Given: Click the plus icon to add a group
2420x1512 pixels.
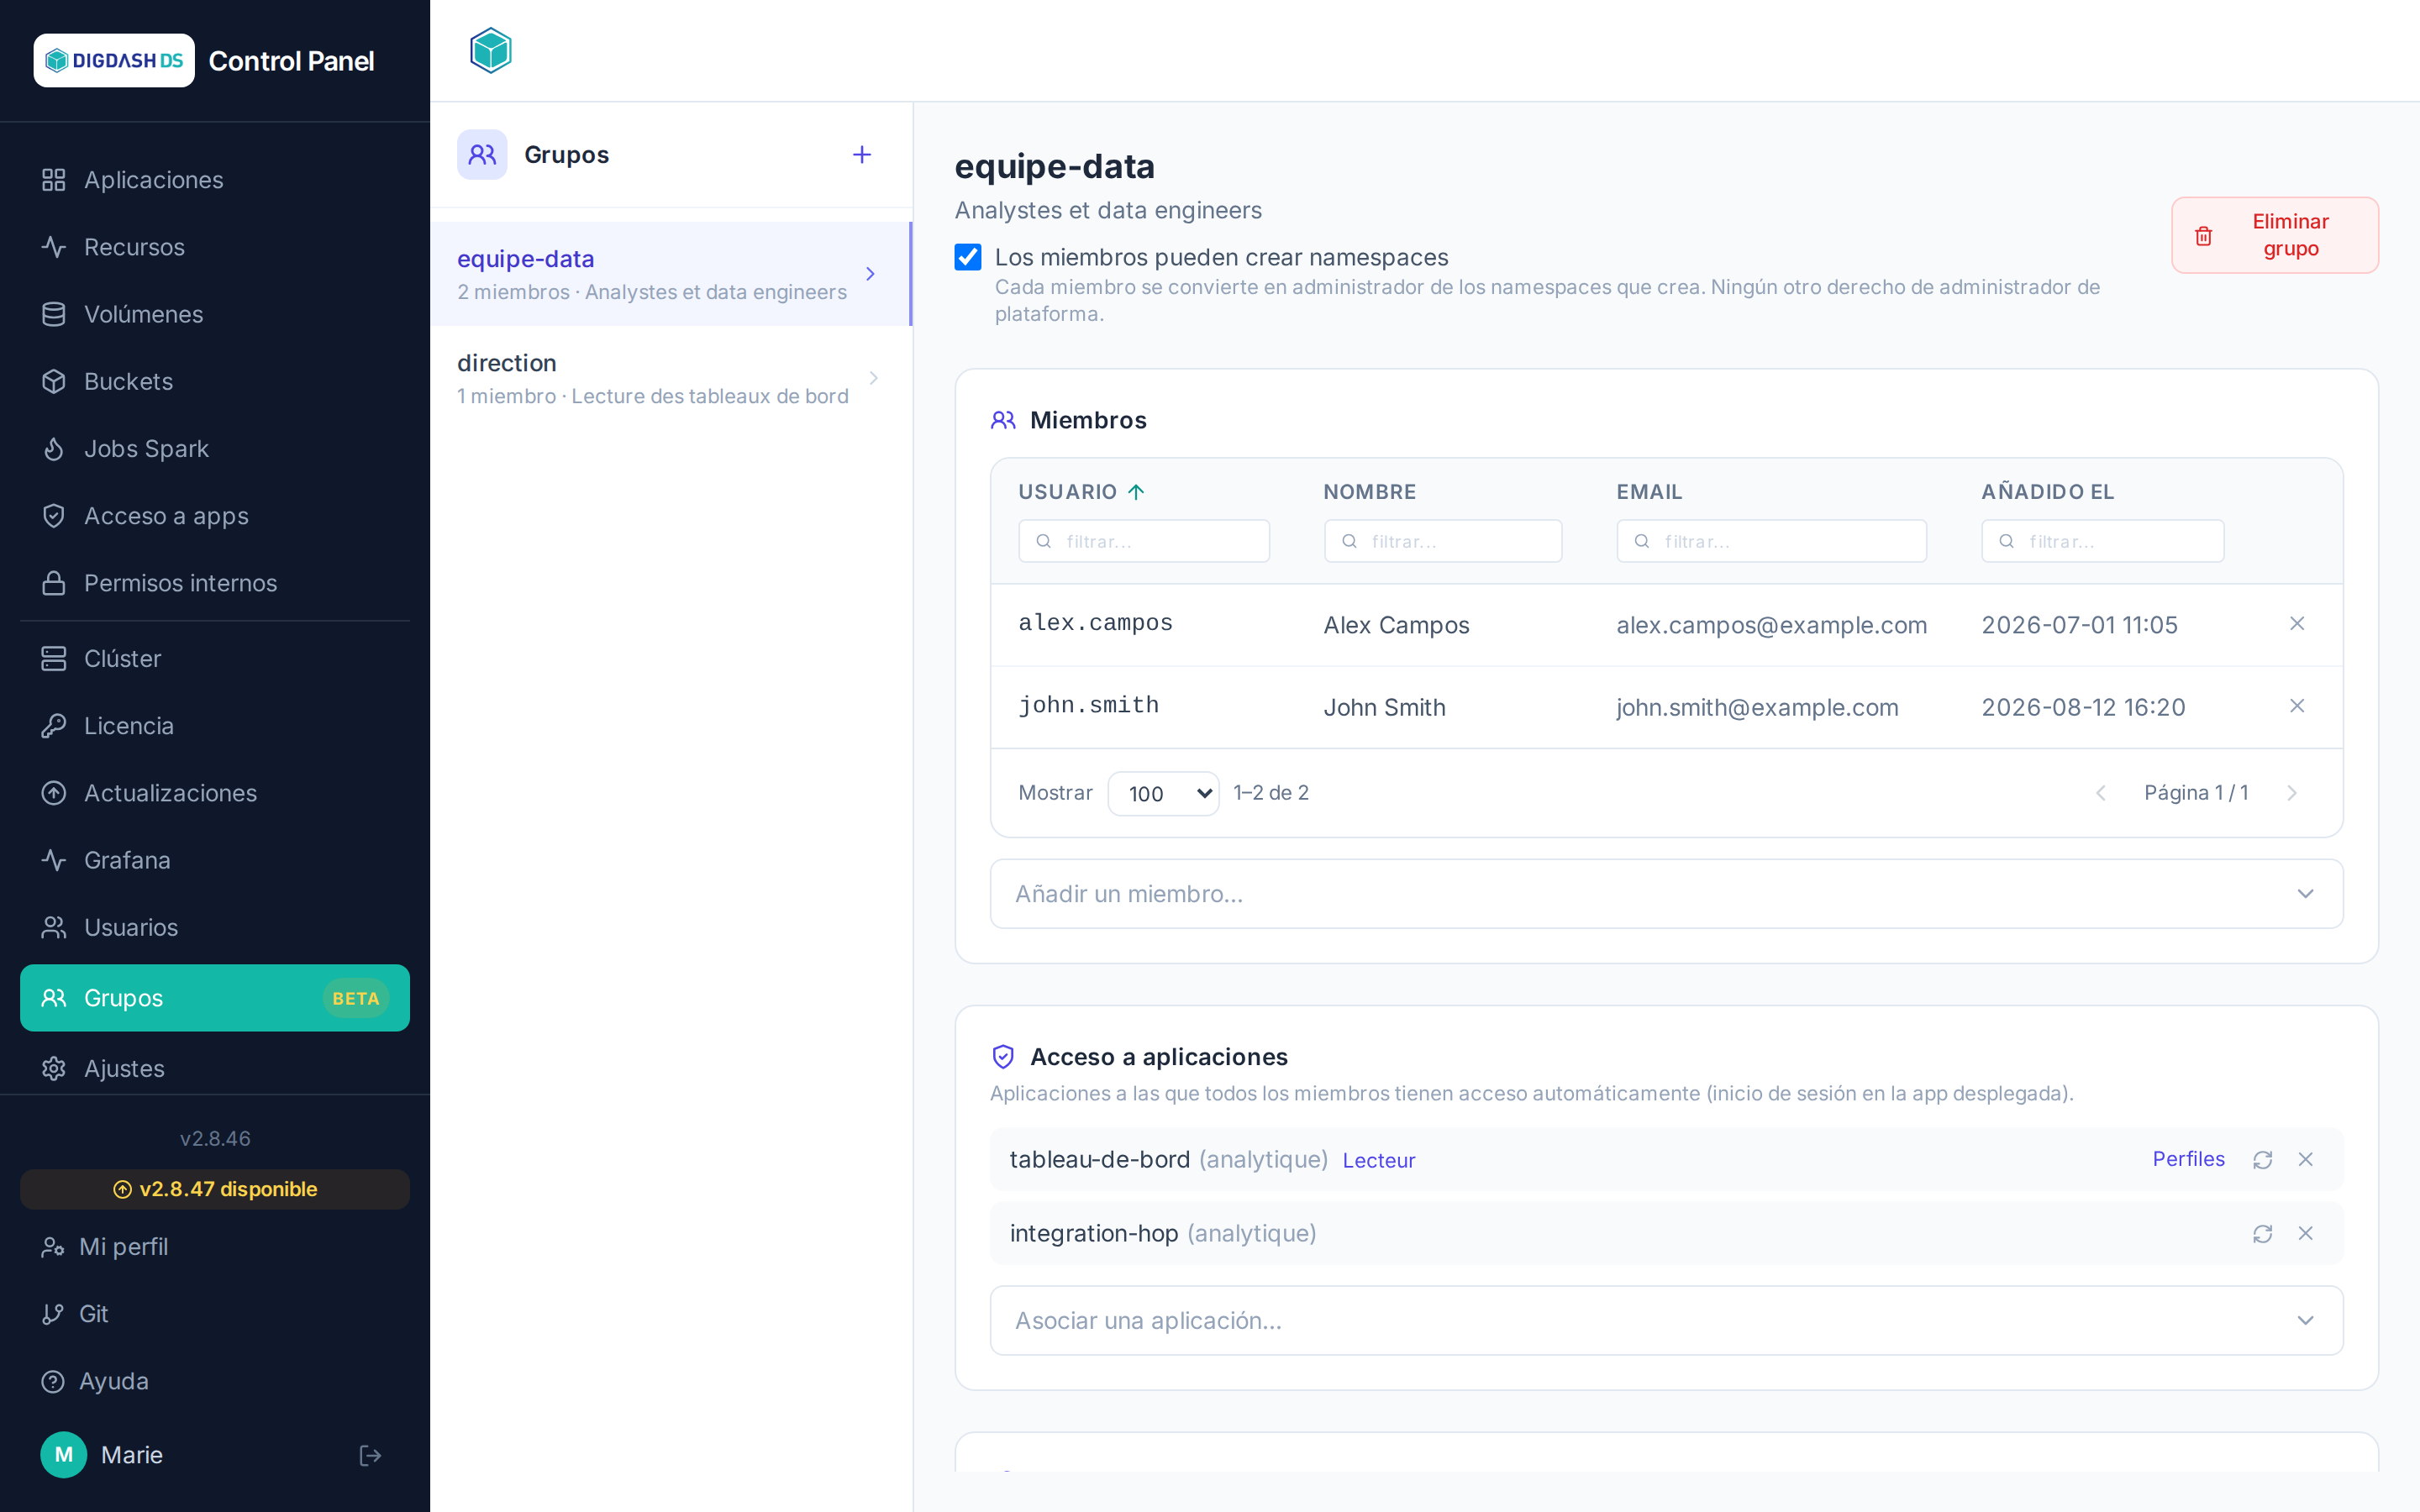Looking at the screenshot, I should 861,155.
